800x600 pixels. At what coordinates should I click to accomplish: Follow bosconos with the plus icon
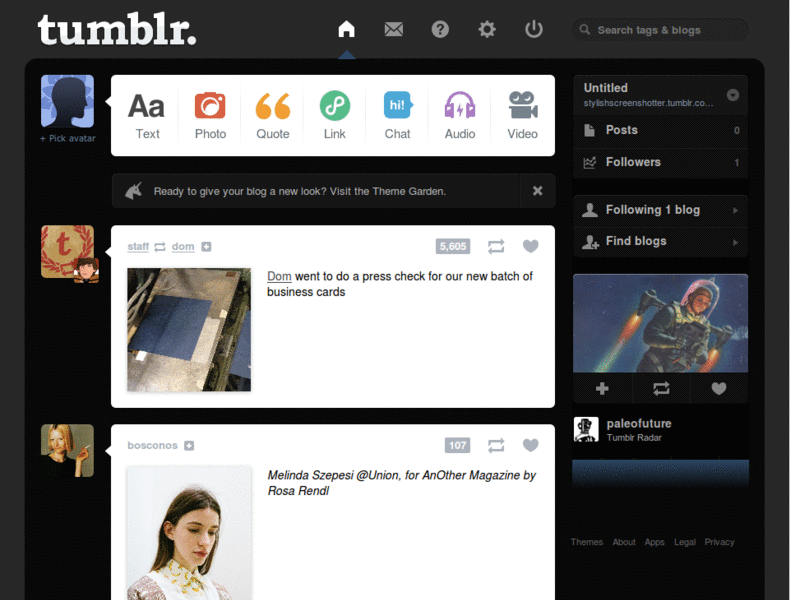tap(189, 446)
